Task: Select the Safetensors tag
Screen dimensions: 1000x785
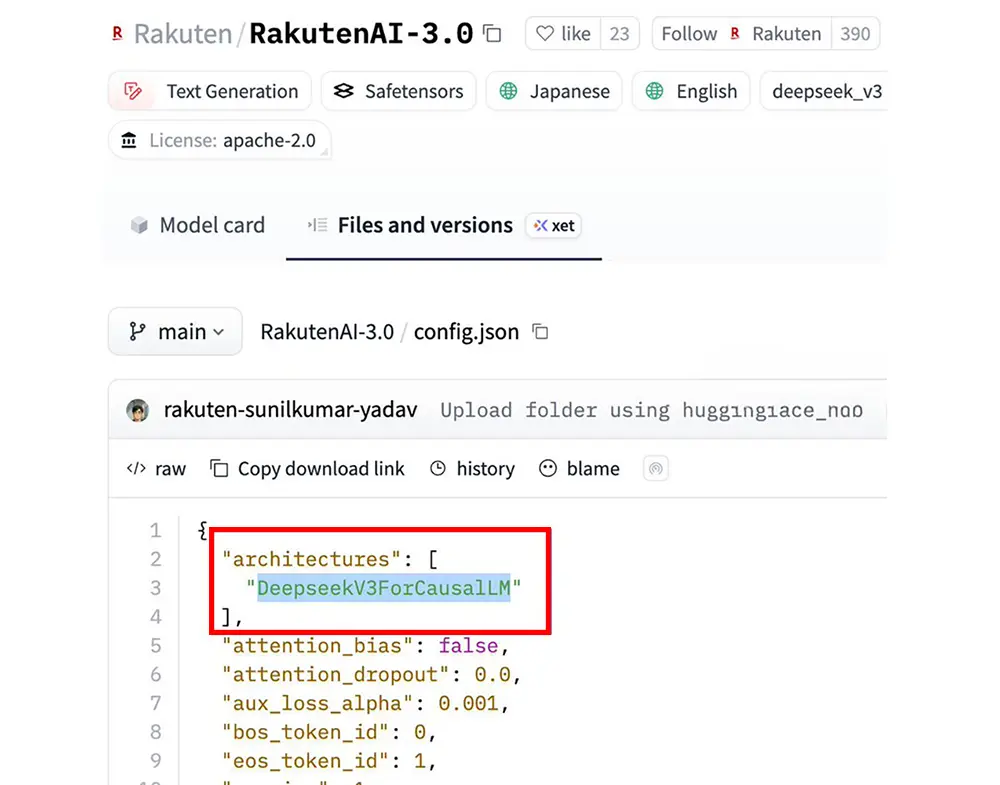Action: [x=399, y=91]
